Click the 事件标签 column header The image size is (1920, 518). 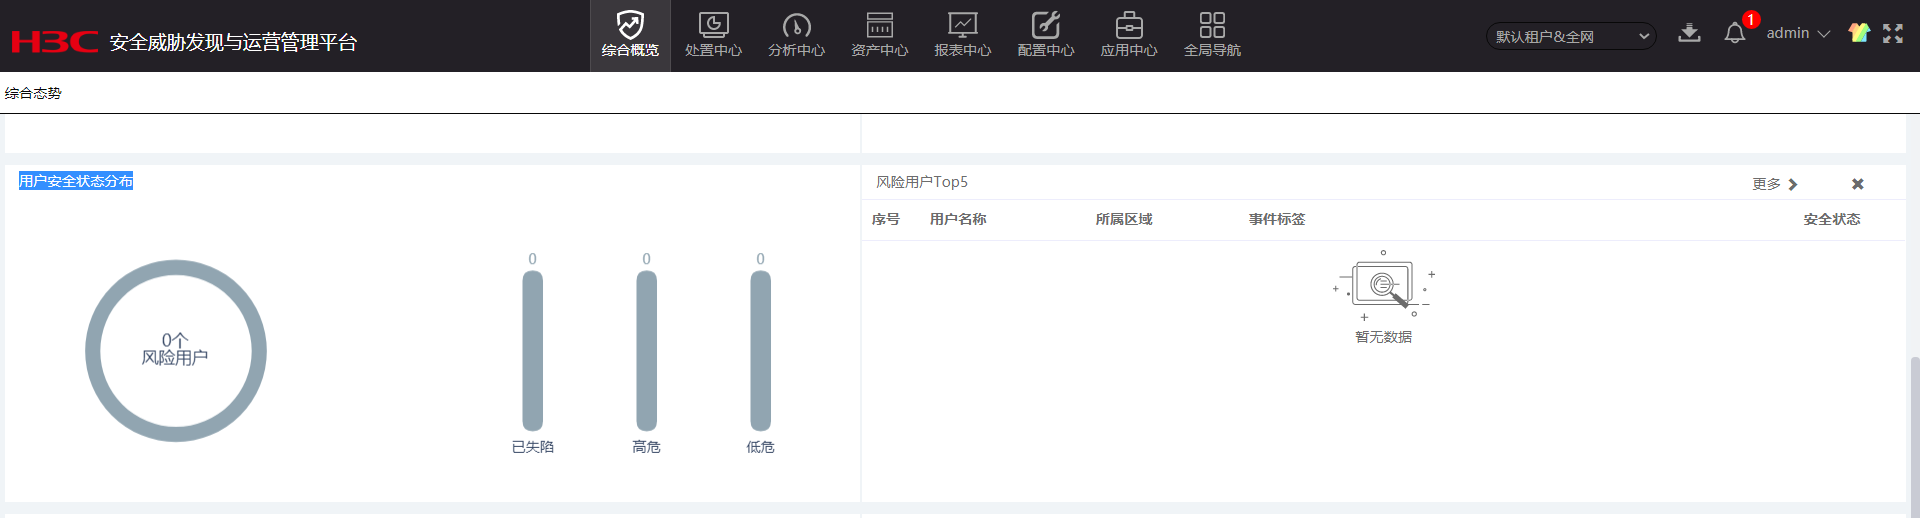pos(1277,219)
